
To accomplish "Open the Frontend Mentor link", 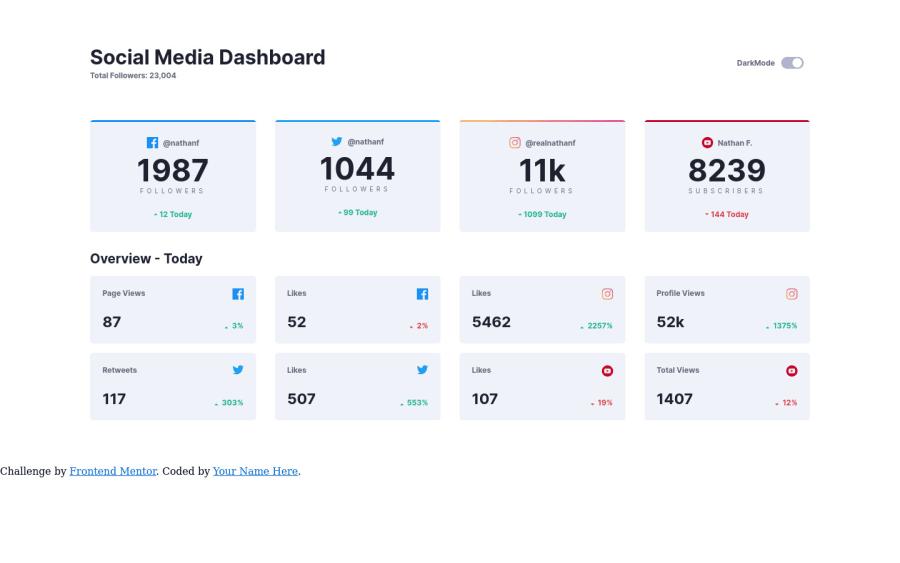I will 113,471.
